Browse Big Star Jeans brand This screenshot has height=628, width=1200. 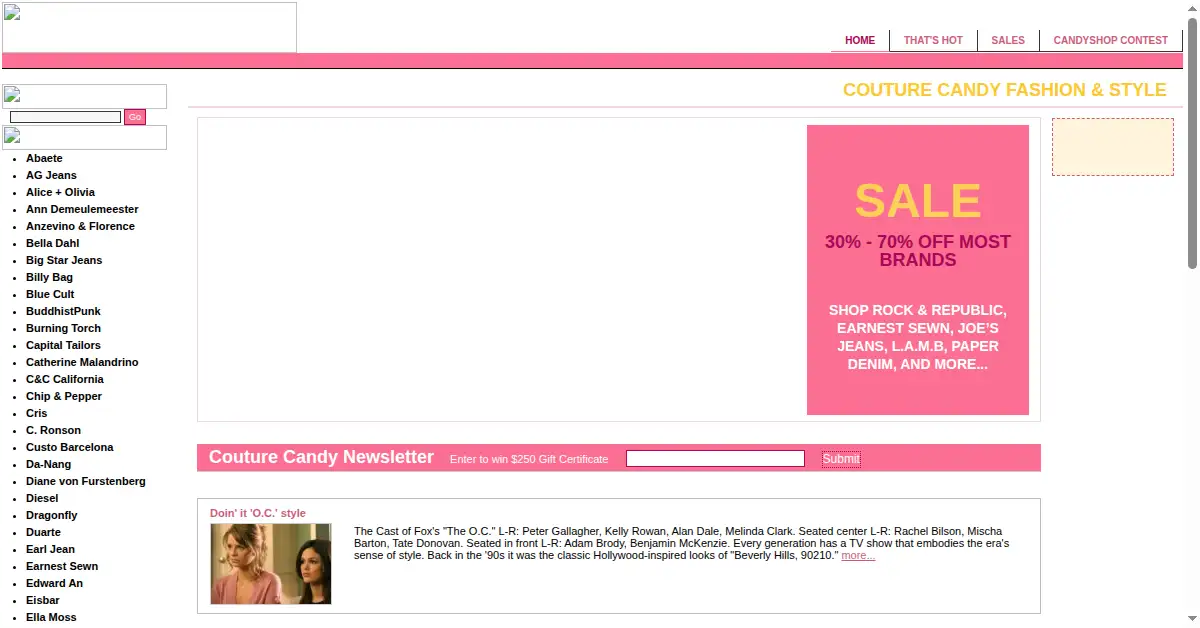click(x=64, y=260)
